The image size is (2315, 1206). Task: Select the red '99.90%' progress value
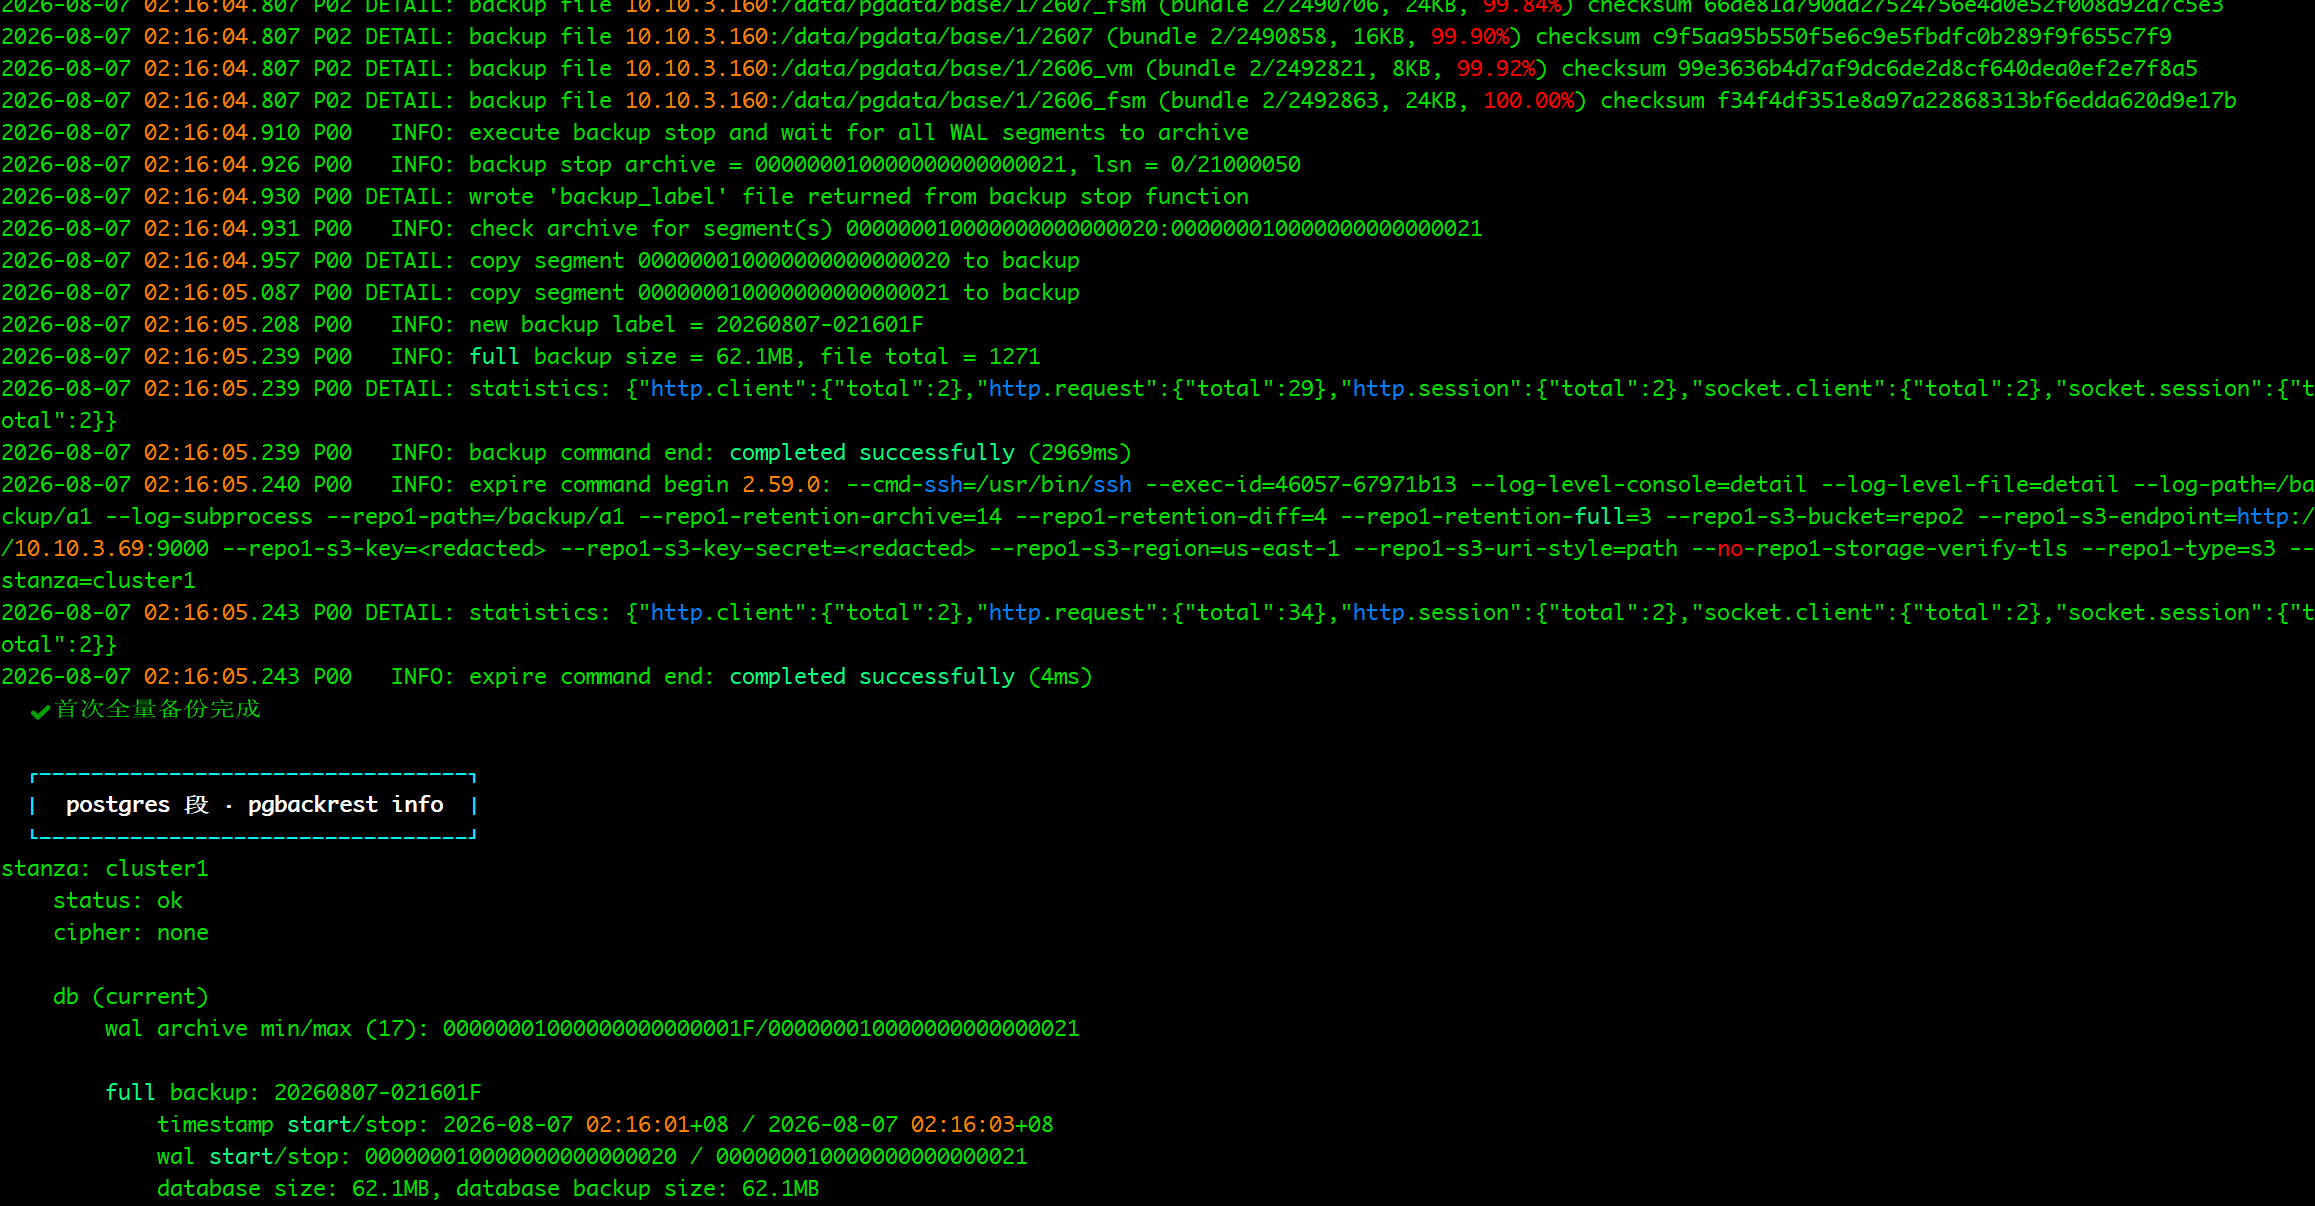coord(1470,37)
